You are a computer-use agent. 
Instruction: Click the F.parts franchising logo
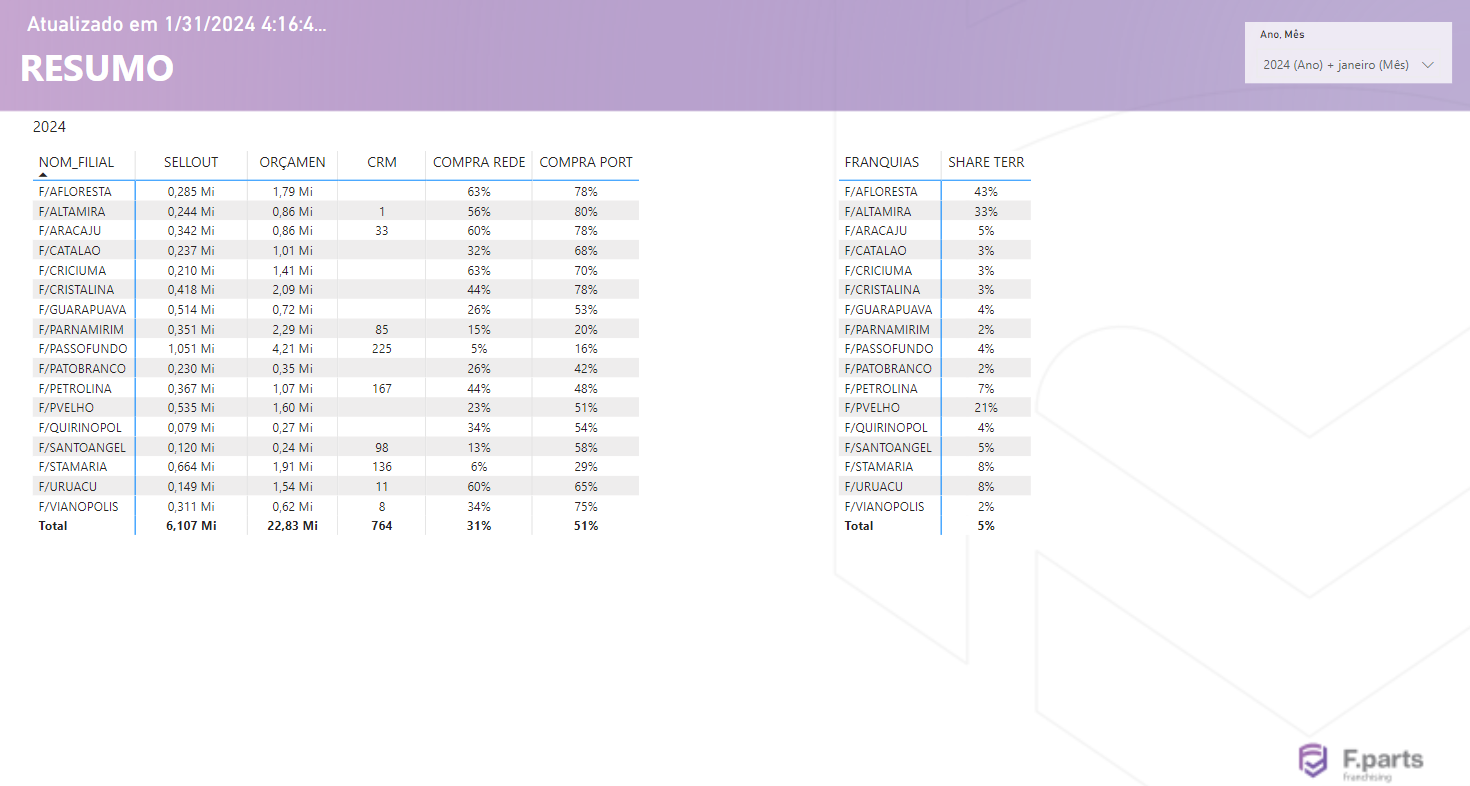click(x=1360, y=762)
